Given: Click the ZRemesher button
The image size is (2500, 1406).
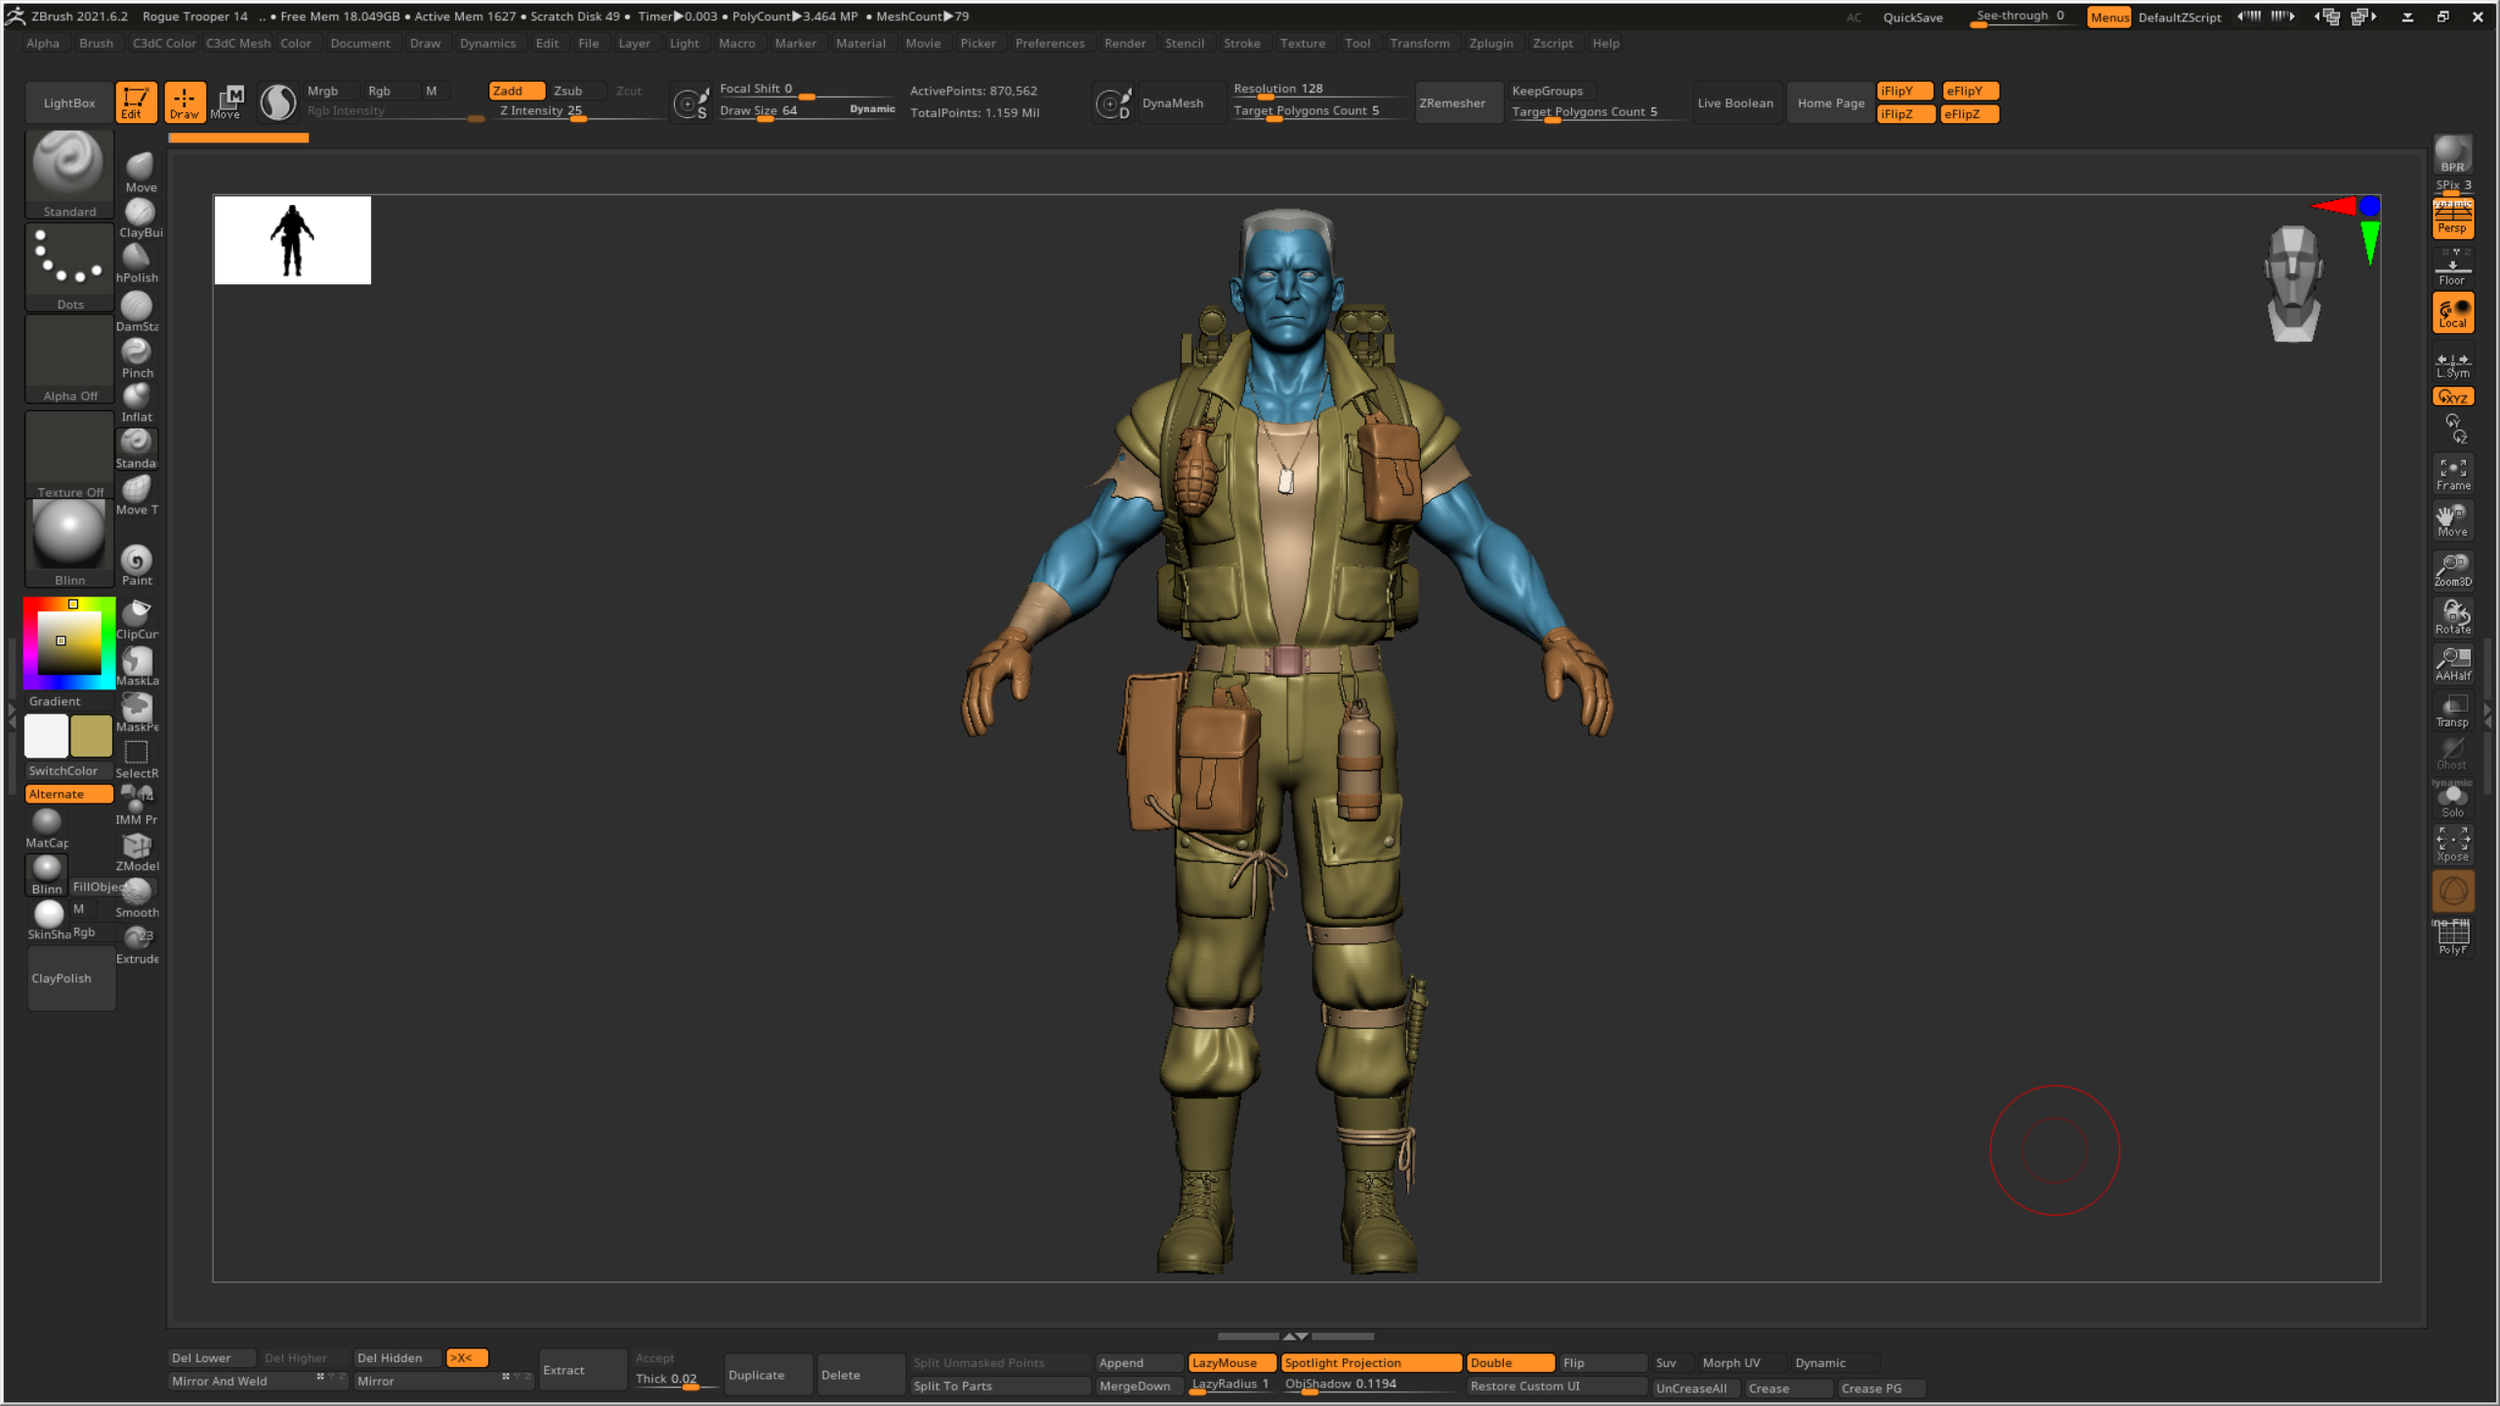Looking at the screenshot, I should [1452, 103].
